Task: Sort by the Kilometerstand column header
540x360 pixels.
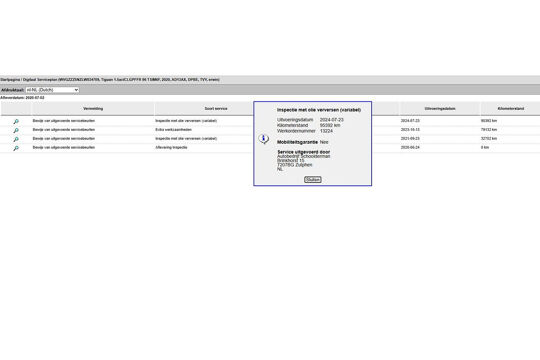Action: 511,109
